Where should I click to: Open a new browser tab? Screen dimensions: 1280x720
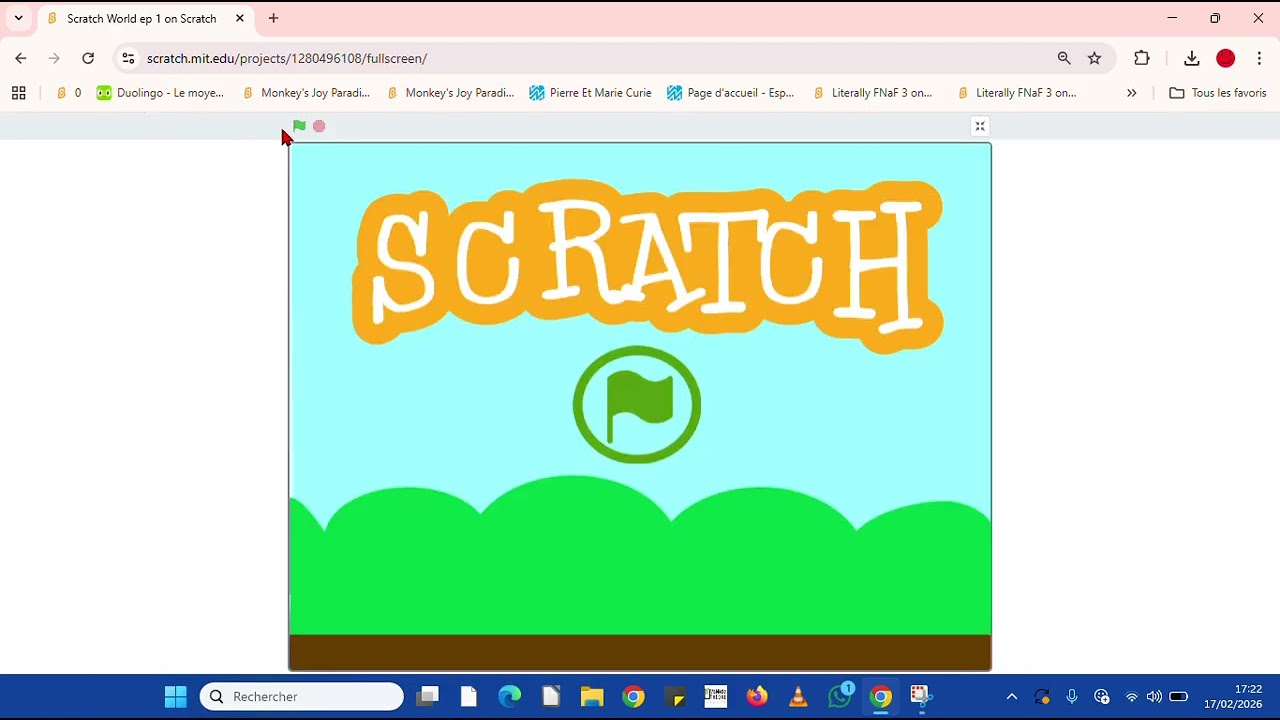click(273, 18)
